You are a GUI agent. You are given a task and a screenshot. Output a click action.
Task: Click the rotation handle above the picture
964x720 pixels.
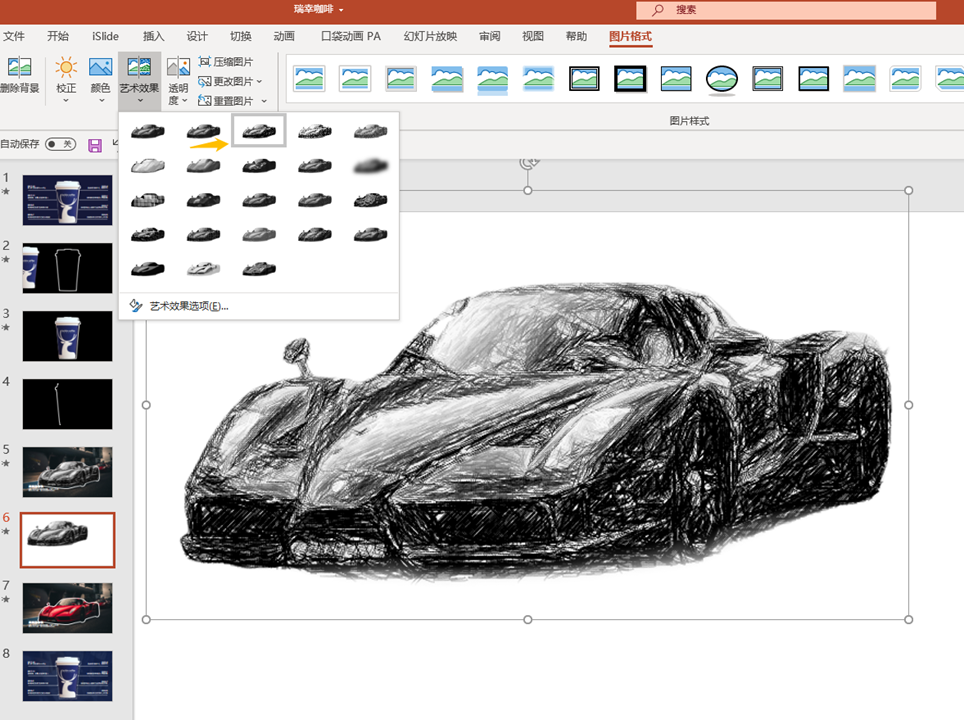(x=528, y=163)
